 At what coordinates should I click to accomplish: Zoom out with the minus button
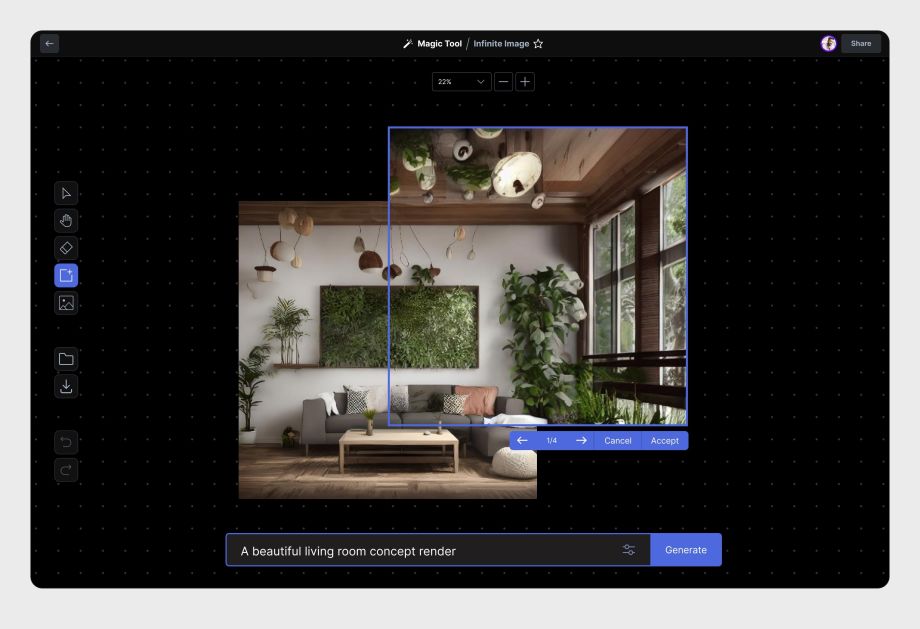[x=503, y=82]
